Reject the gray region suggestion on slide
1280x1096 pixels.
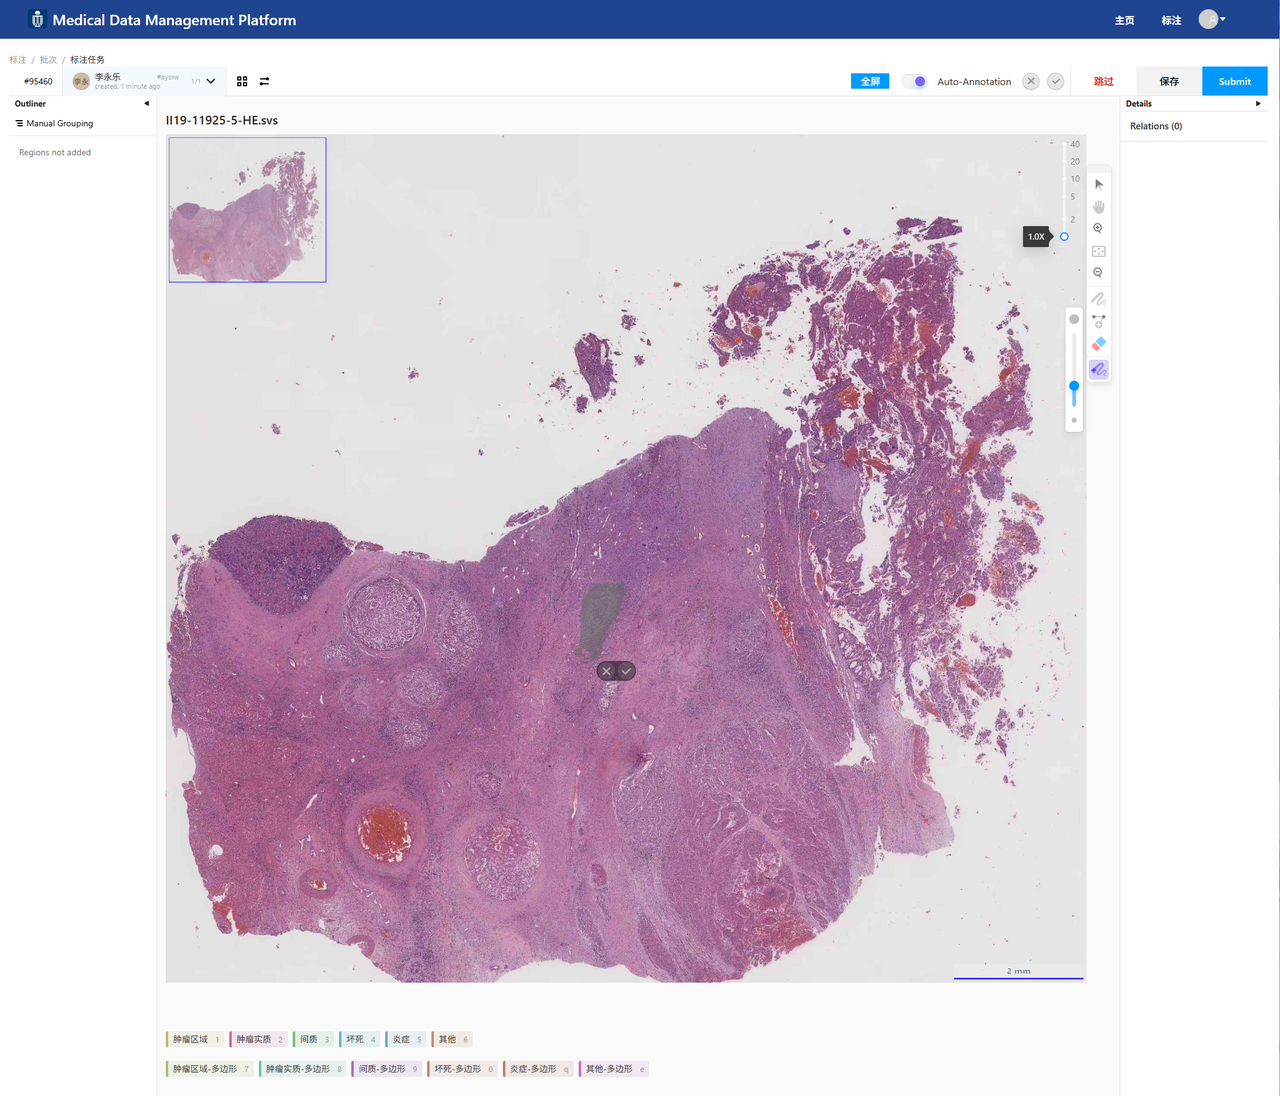[x=606, y=671]
